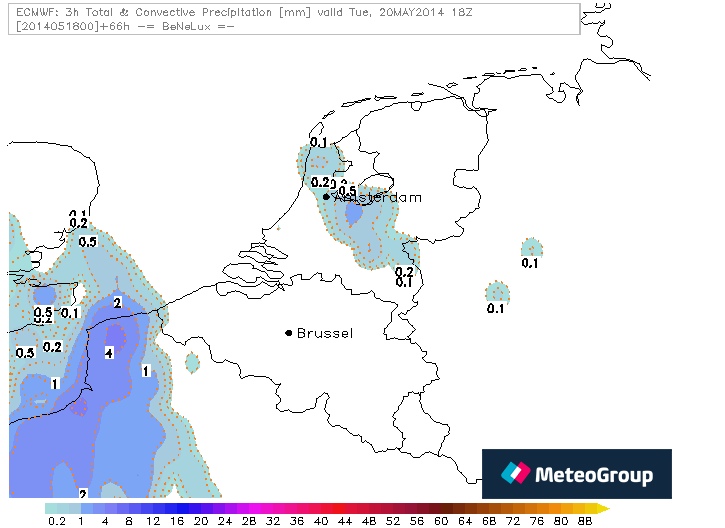Click the BeNeLux forecast run info line
The height and width of the screenshot is (528, 725).
coord(125,26)
